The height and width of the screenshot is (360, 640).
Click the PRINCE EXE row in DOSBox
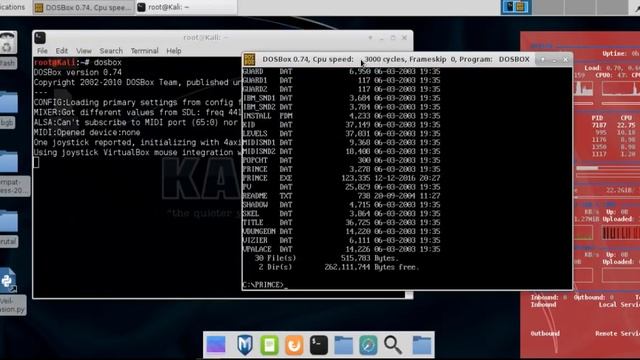(x=341, y=178)
